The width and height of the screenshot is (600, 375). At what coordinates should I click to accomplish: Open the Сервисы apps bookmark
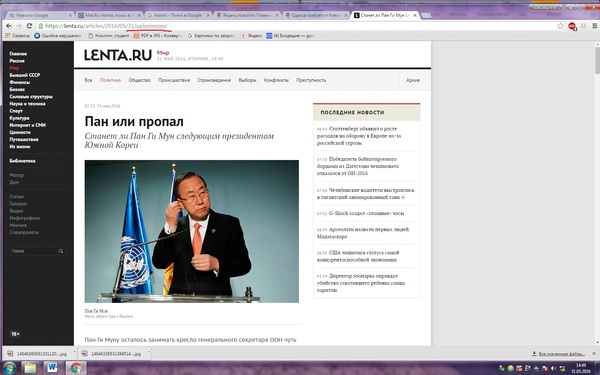17,36
